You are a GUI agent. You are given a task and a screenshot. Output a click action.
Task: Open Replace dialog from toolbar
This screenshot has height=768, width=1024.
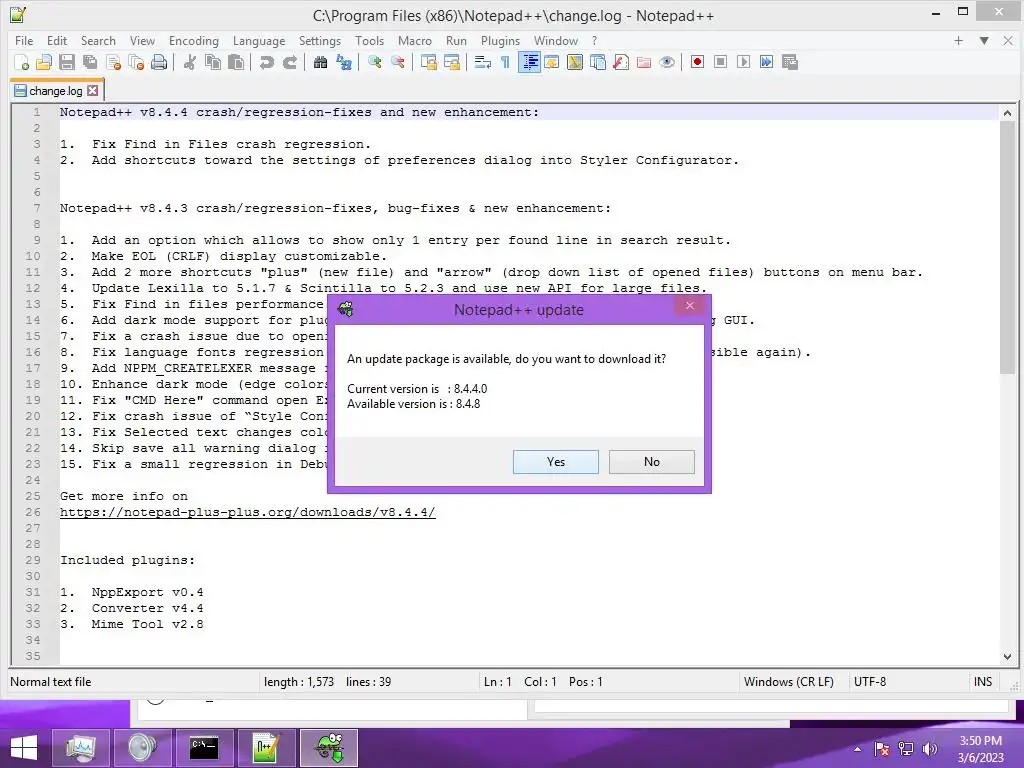click(344, 62)
